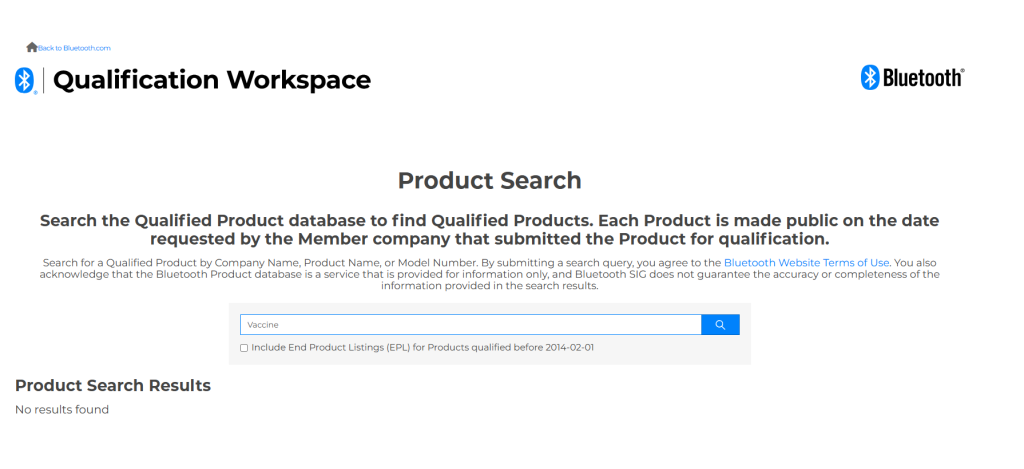Click the blue Bluetooth rune icon at top right
1024x469 pixels.
point(870,77)
